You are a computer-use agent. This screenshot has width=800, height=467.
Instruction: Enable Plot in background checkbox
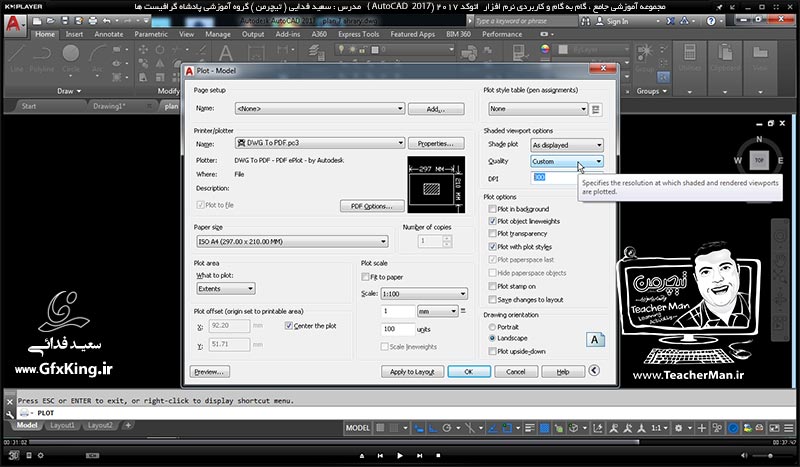492,209
